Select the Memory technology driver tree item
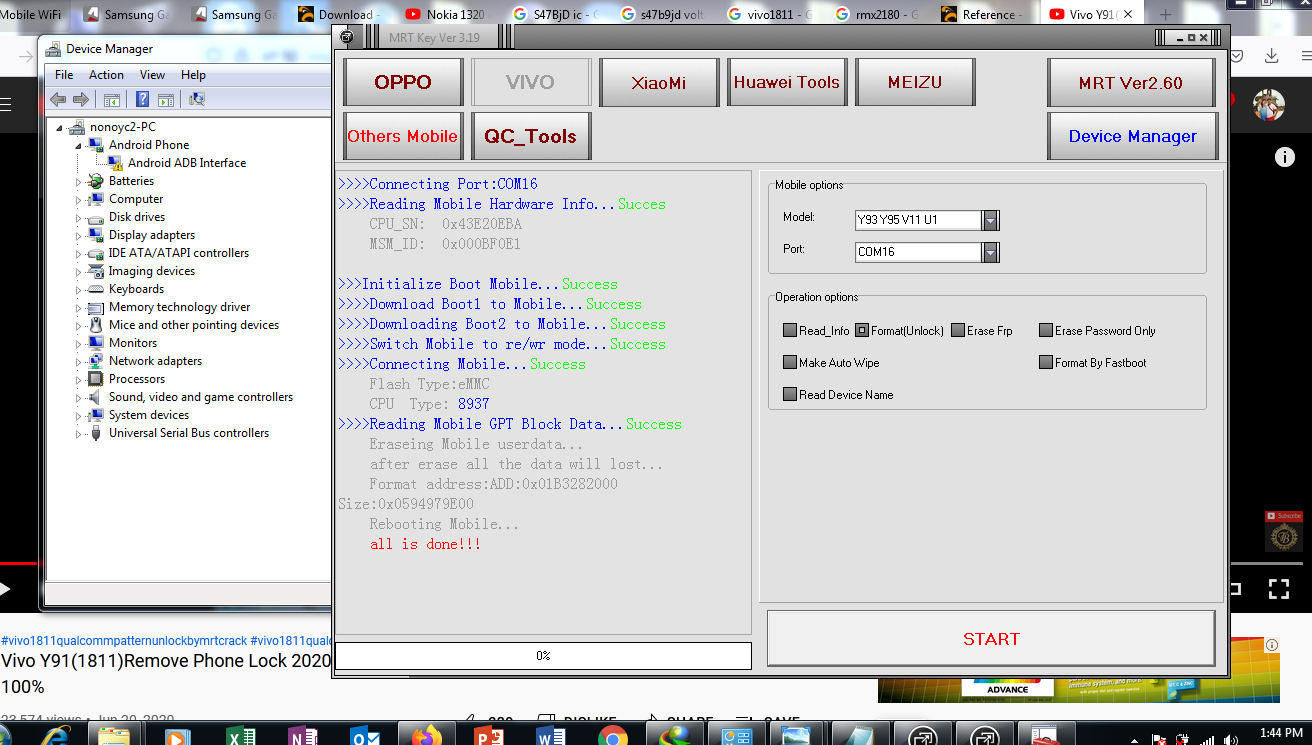The height and width of the screenshot is (745, 1312). (x=180, y=307)
